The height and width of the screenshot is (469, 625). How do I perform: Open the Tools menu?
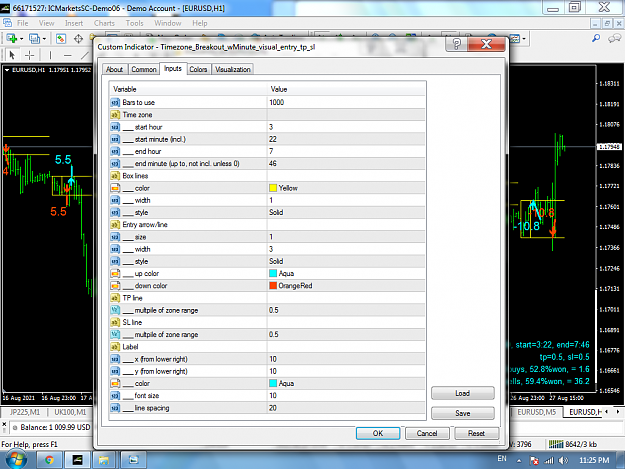coord(134,23)
